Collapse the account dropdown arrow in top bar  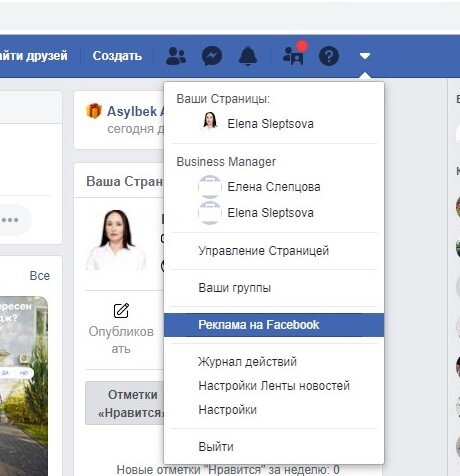tap(365, 56)
